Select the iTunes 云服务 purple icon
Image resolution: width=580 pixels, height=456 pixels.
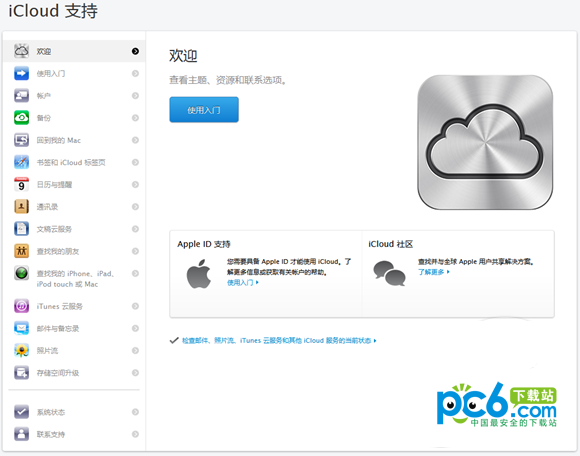(x=21, y=306)
